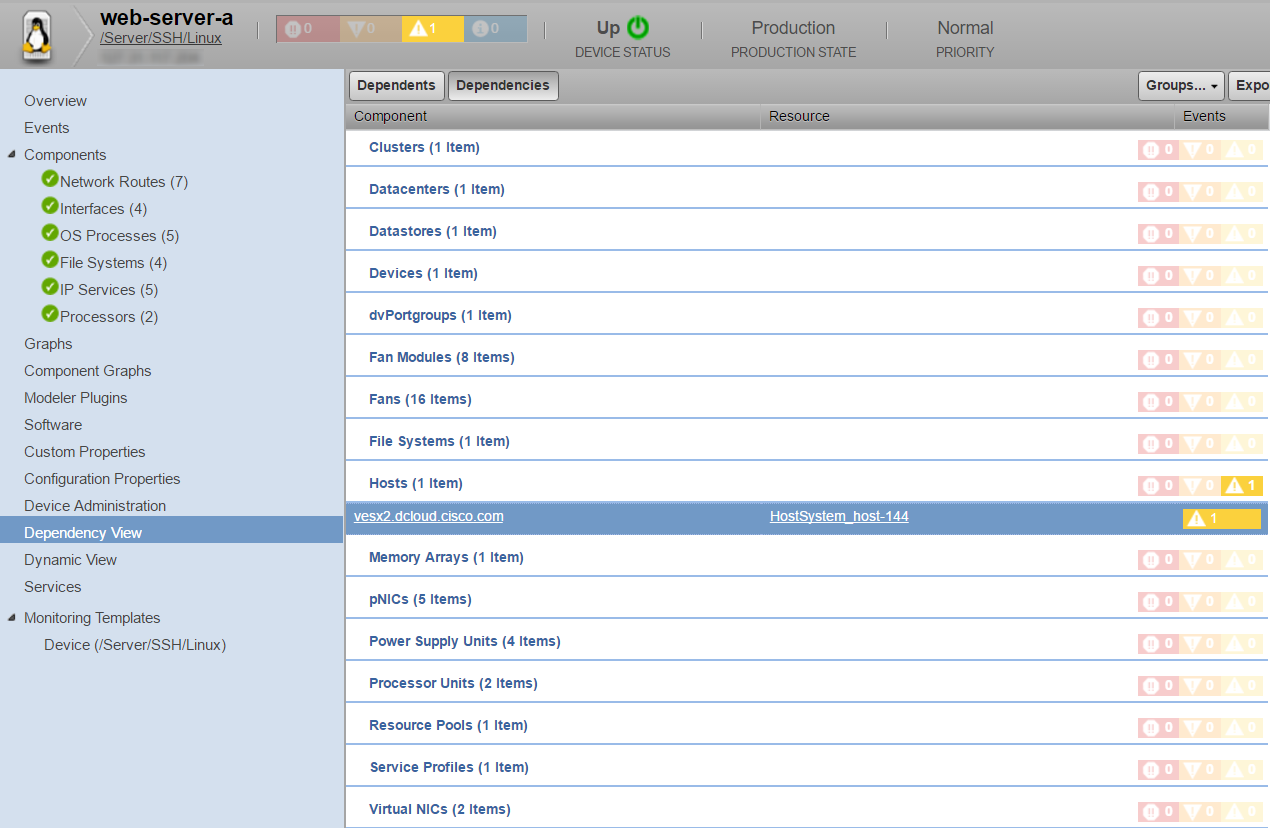Viewport: 1270px width, 828px height.
Task: Click the green power device status icon
Action: pyautogui.click(x=638, y=28)
